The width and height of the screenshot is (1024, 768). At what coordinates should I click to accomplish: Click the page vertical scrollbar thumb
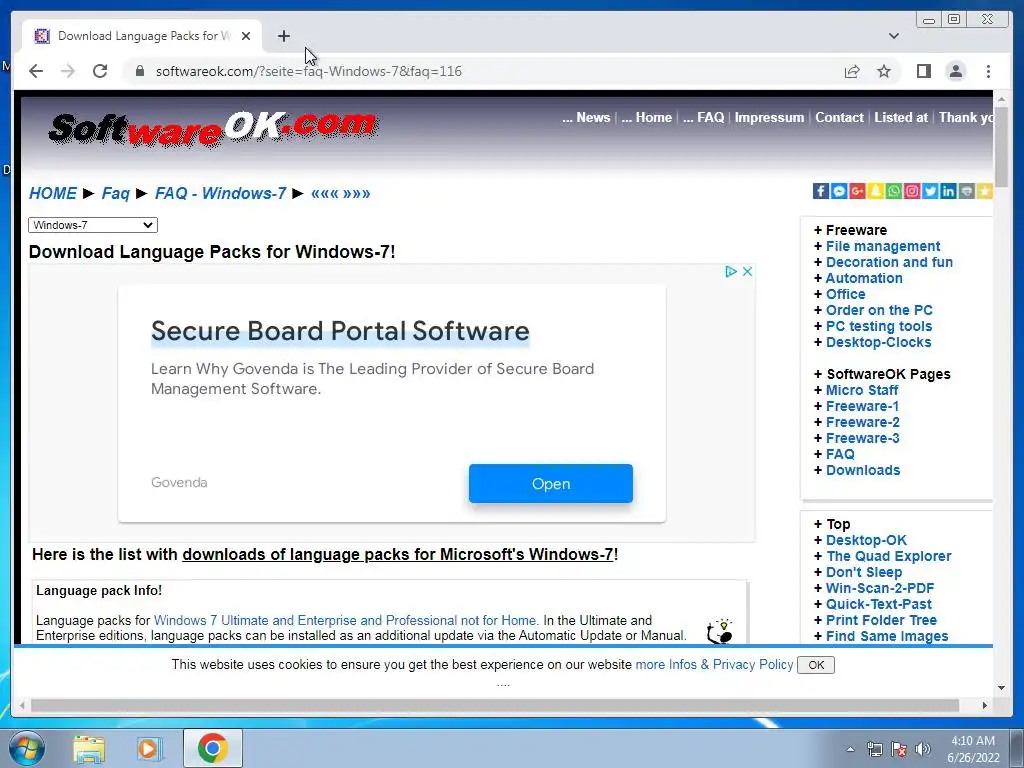[1000, 146]
